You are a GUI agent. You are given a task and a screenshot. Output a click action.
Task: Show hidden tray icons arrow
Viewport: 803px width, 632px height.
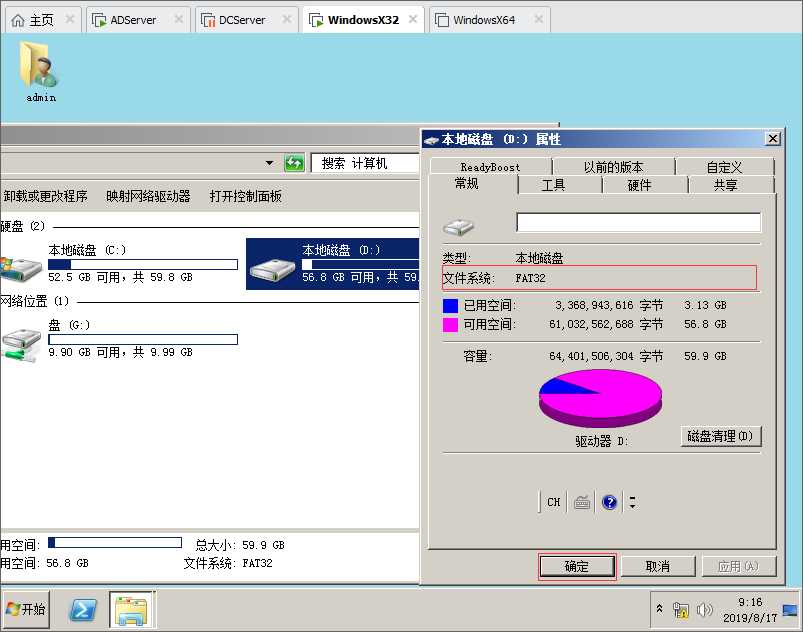pyautogui.click(x=660, y=609)
